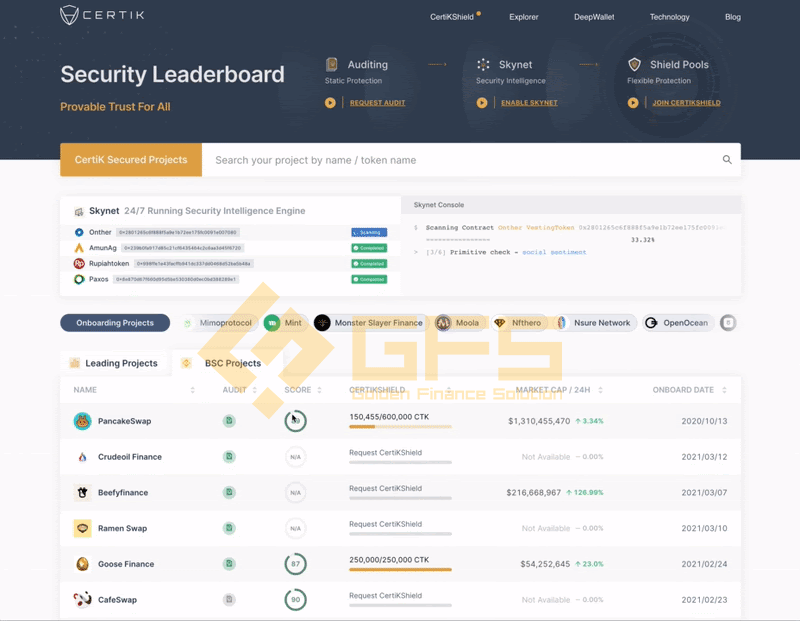Open DeepWallet in top navigation
This screenshot has height=621, width=800.
point(594,17)
